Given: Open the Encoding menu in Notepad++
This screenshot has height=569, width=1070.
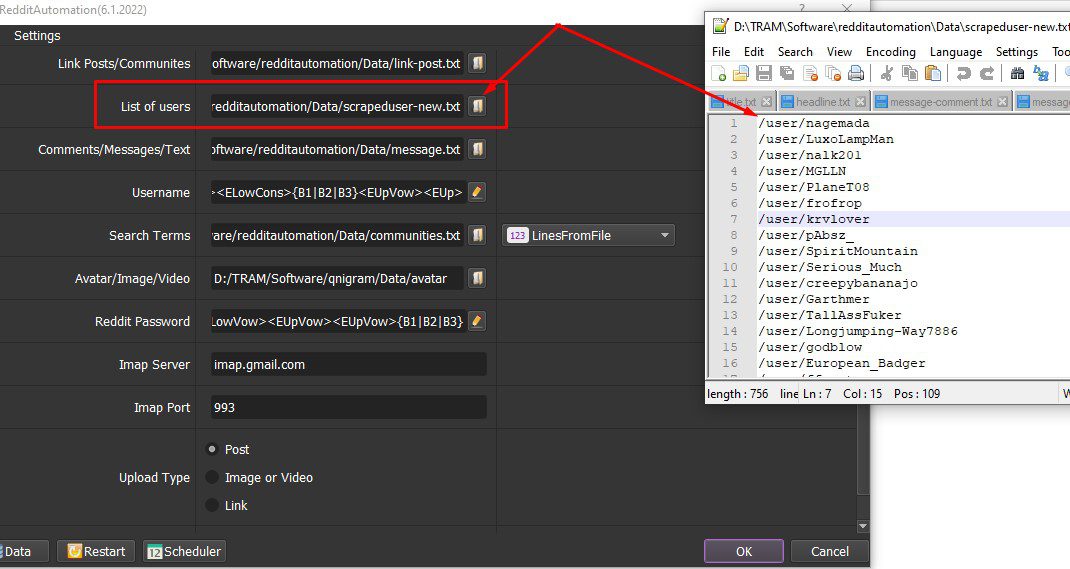Looking at the screenshot, I should click(x=891, y=52).
